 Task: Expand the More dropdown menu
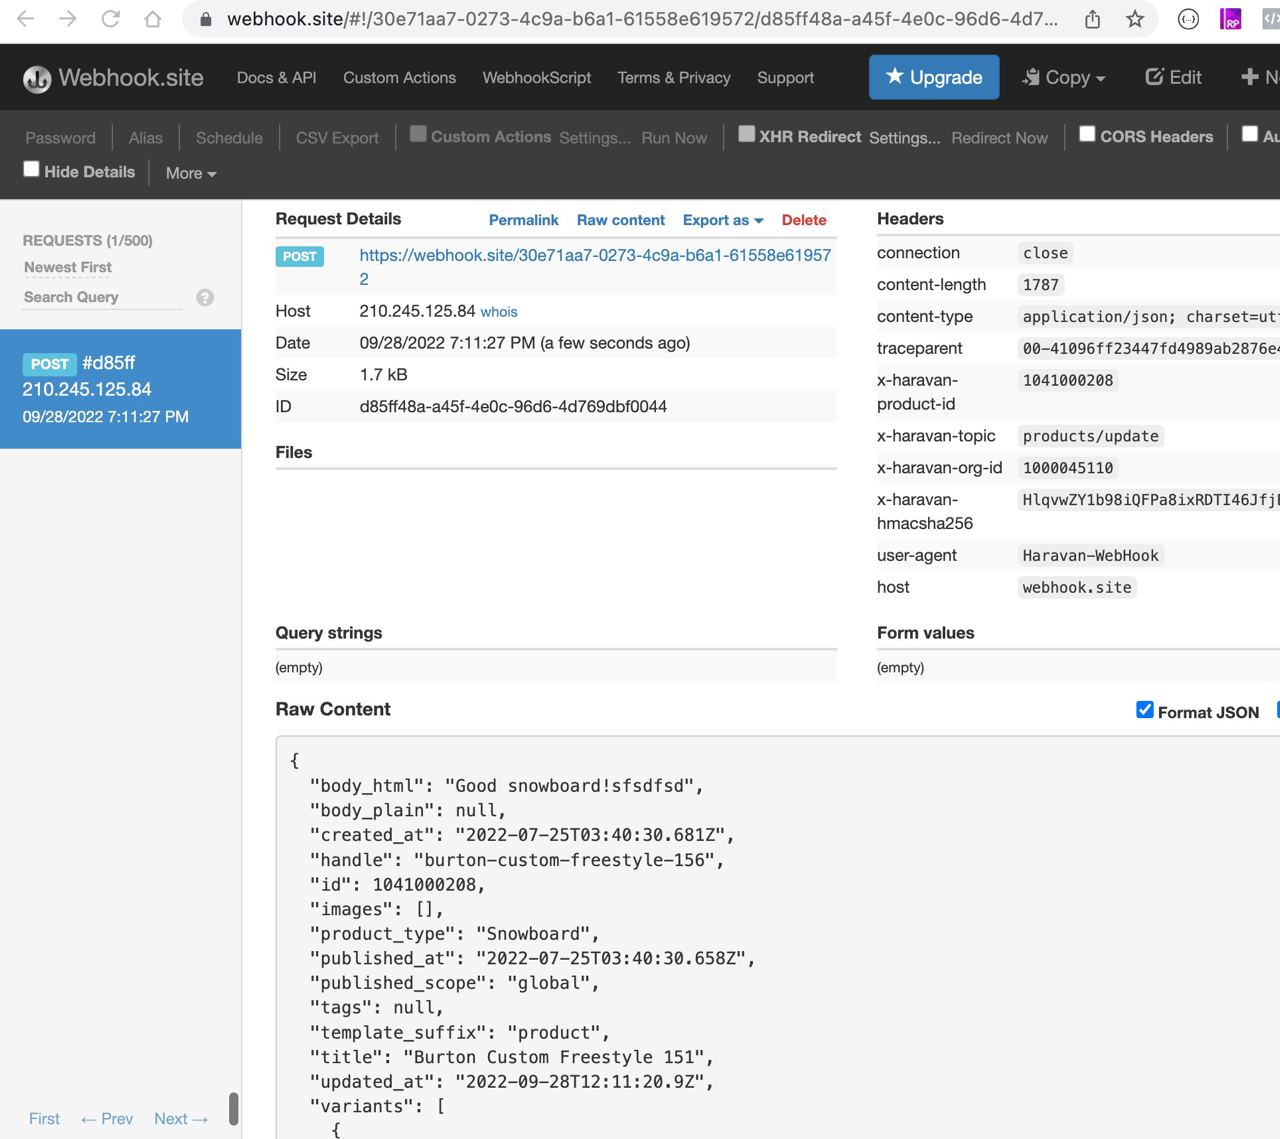tap(191, 173)
